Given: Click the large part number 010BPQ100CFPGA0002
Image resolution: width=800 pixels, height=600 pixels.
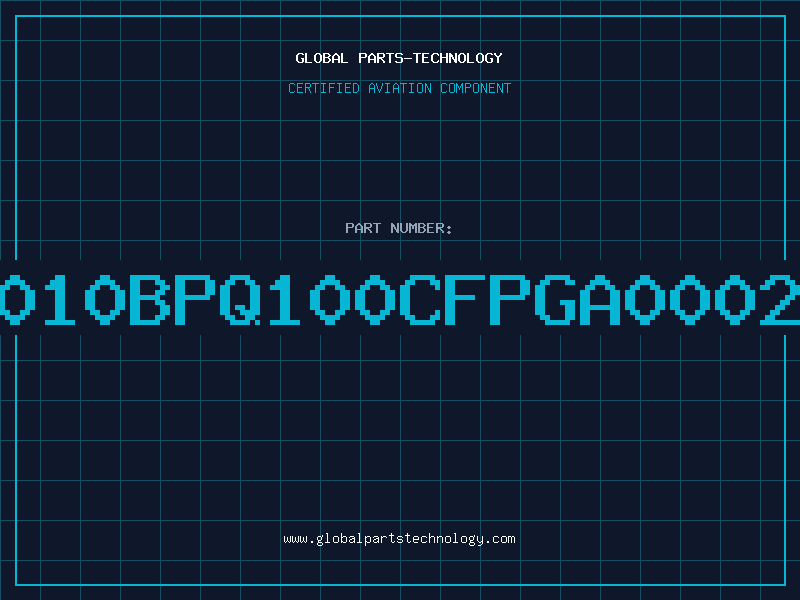Looking at the screenshot, I should [x=400, y=300].
